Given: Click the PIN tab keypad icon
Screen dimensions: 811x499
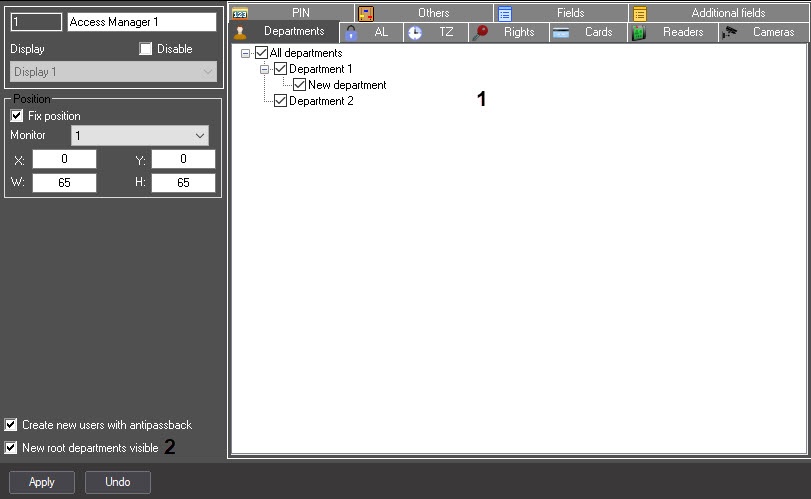Looking at the screenshot, I should [240, 13].
